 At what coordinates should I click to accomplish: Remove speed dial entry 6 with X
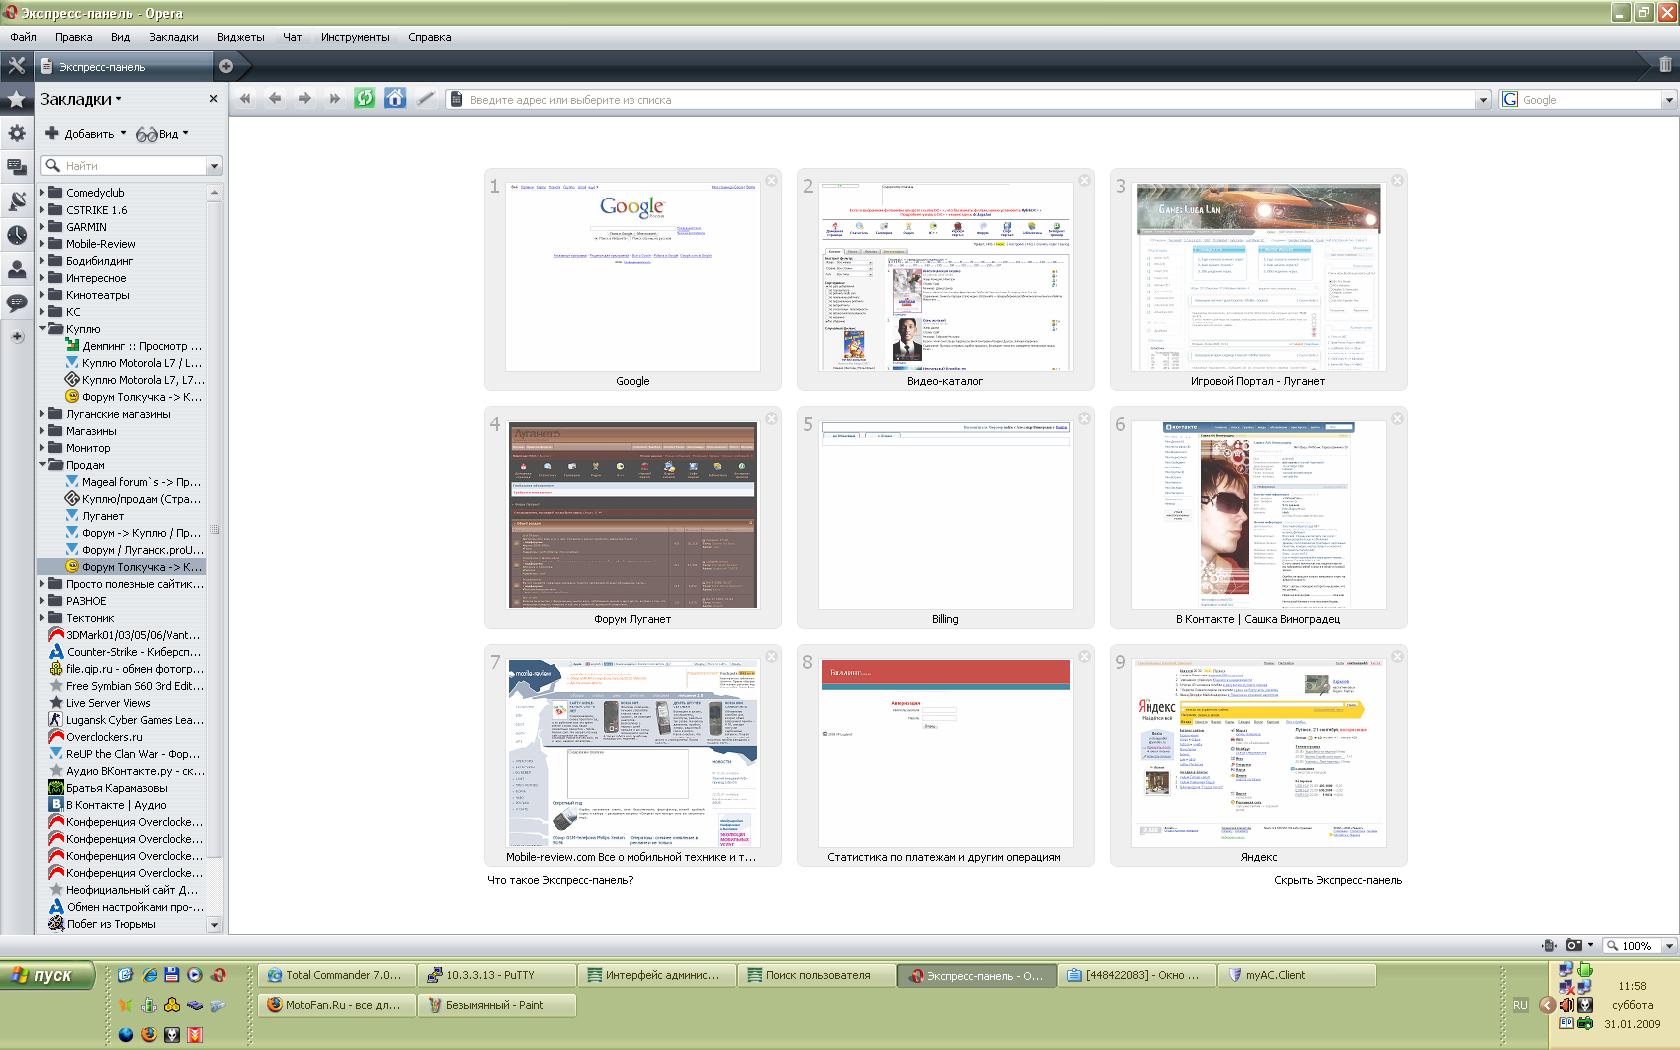[x=1397, y=418]
